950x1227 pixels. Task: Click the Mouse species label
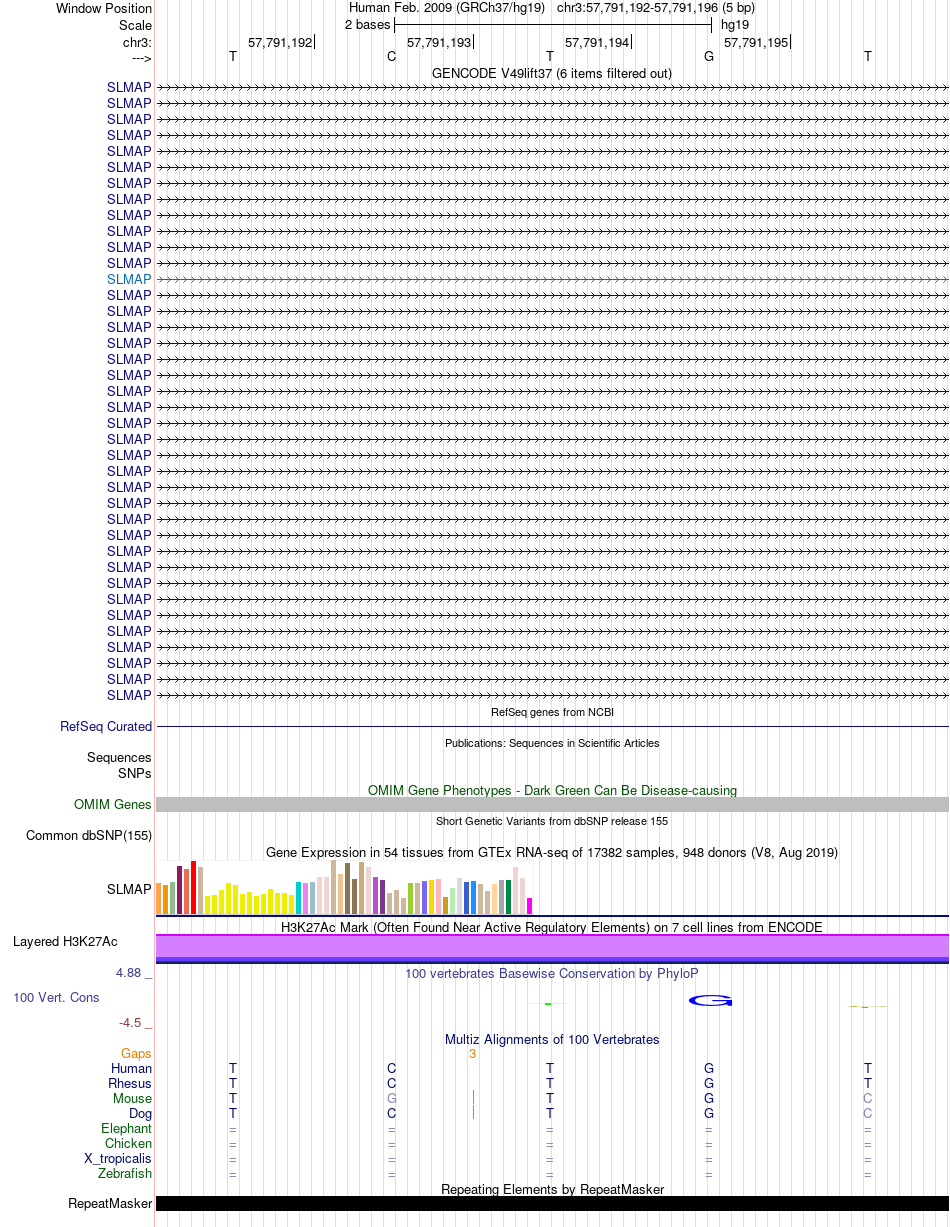[133, 1099]
